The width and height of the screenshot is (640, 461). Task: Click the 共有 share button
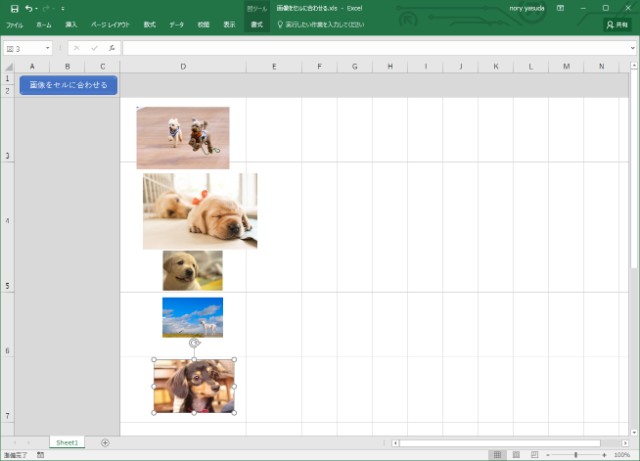[616, 23]
